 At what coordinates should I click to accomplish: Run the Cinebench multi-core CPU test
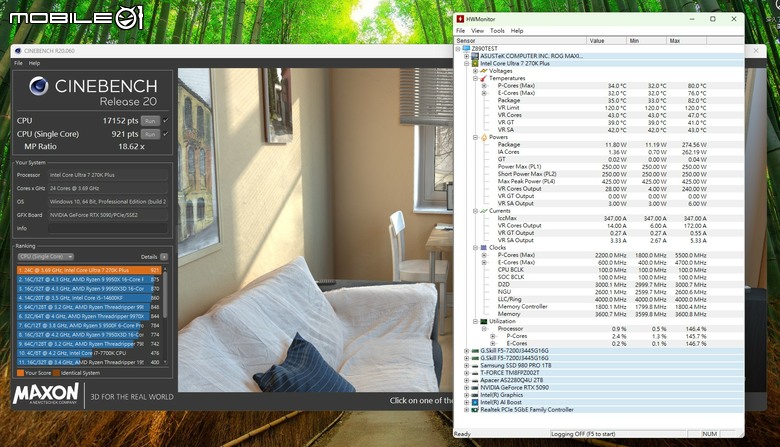click(150, 121)
